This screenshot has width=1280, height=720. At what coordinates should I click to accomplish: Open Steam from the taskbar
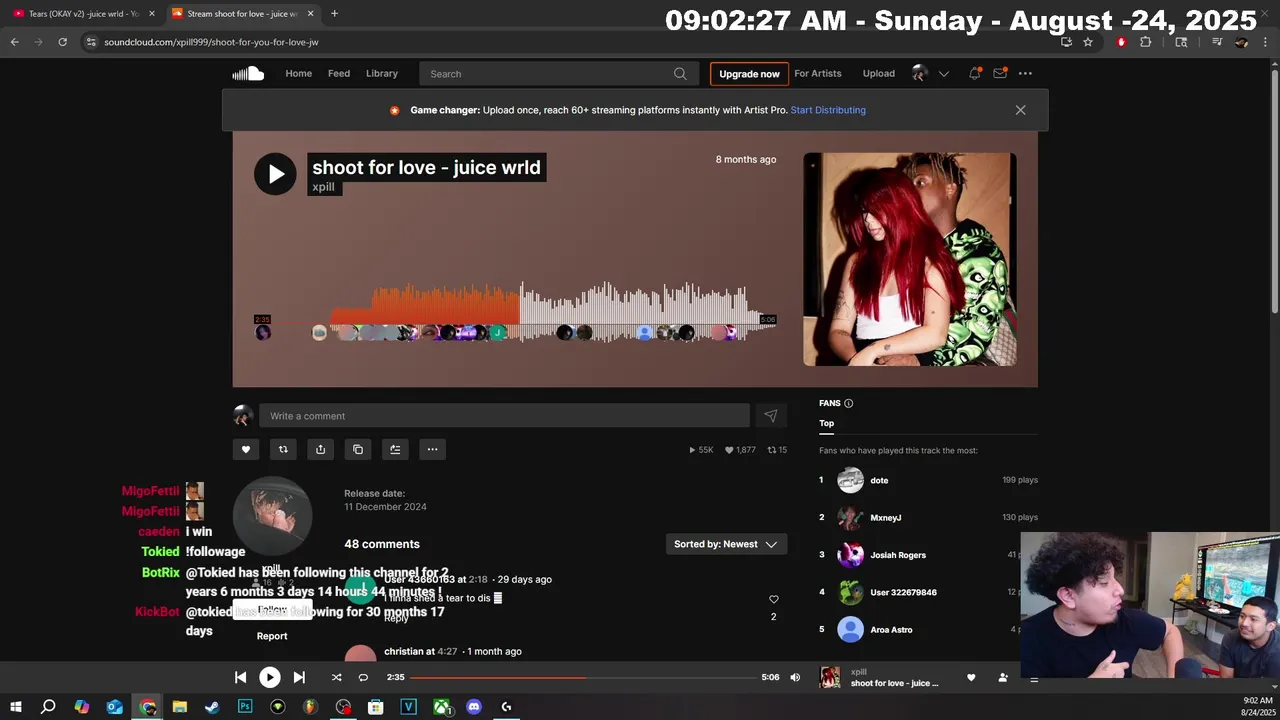(212, 707)
